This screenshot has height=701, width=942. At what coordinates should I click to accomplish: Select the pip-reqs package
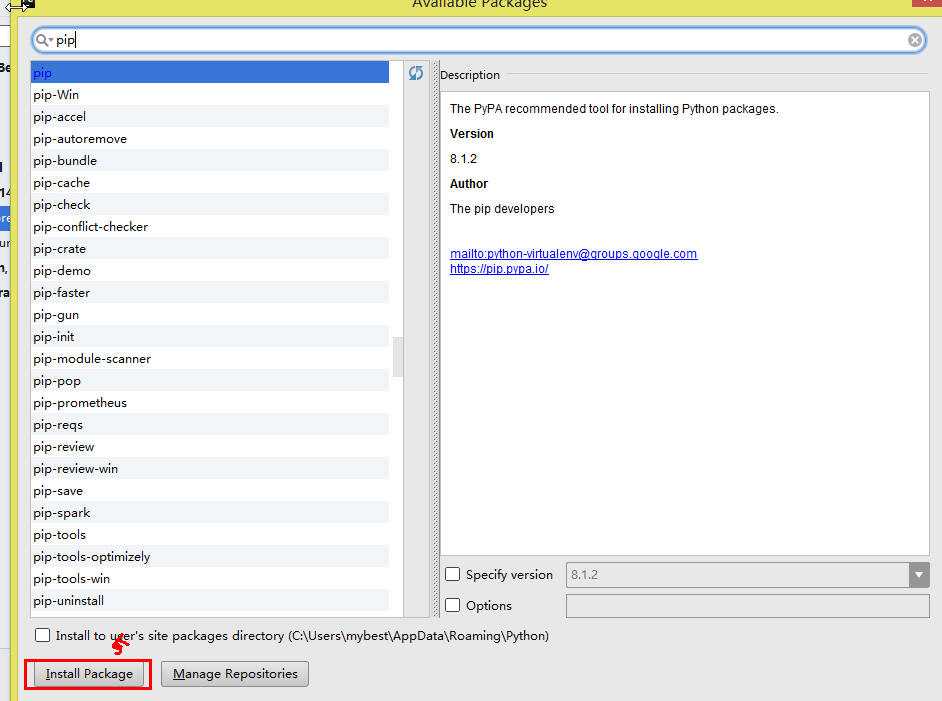[x=210, y=425]
